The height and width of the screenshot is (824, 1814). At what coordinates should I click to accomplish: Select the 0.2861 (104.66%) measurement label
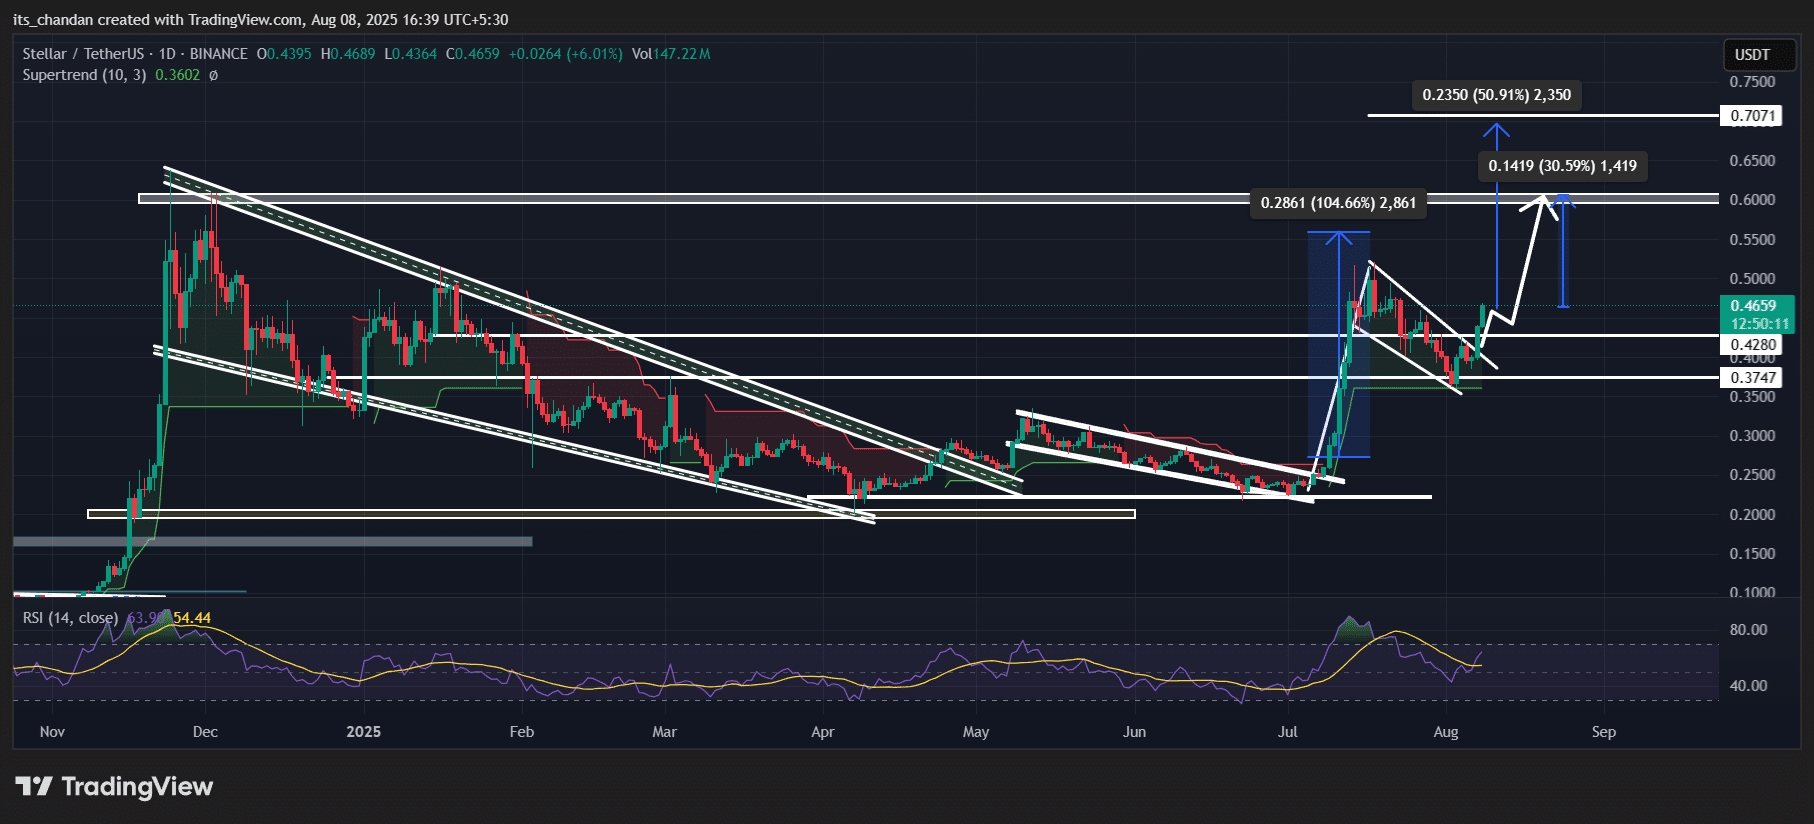[1338, 203]
